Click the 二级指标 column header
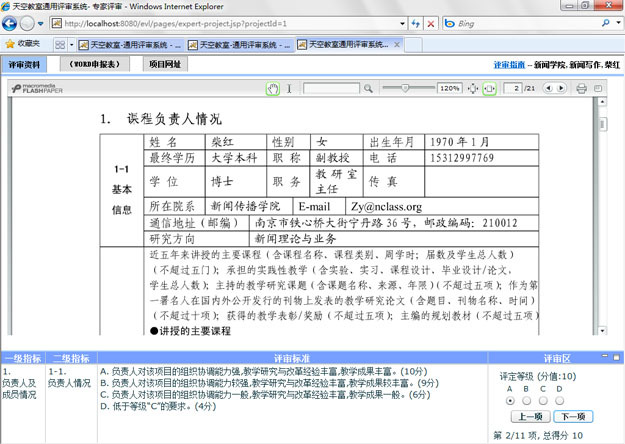The width and height of the screenshot is (625, 444). pyautogui.click(x=71, y=358)
